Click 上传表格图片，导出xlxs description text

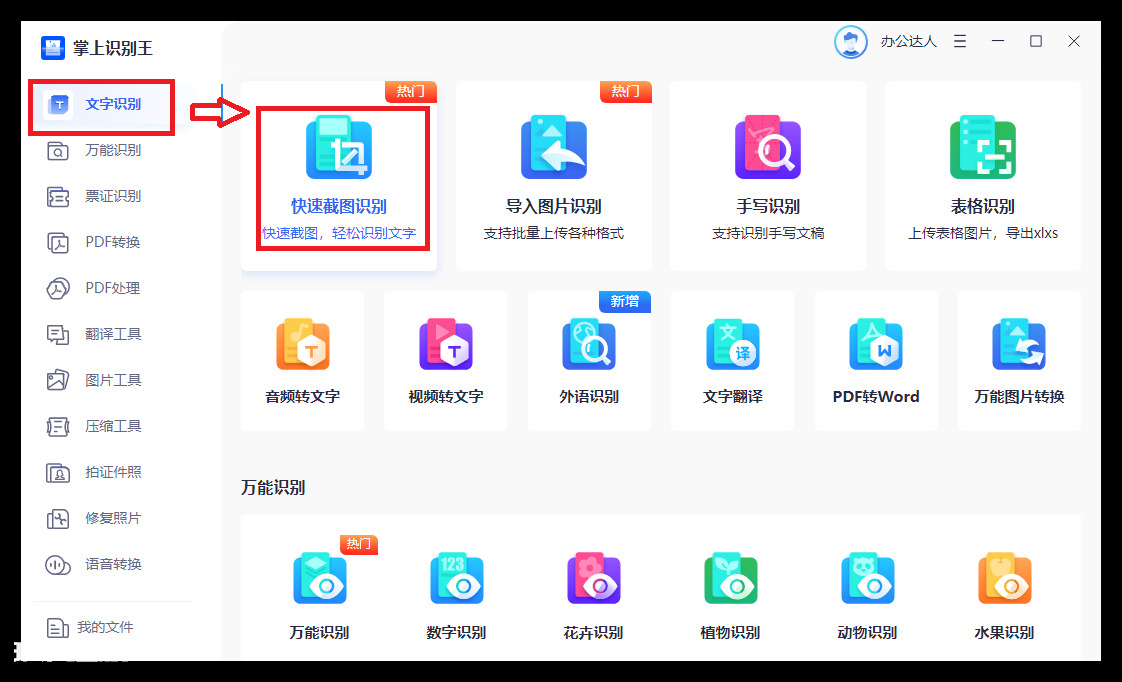(x=982, y=233)
